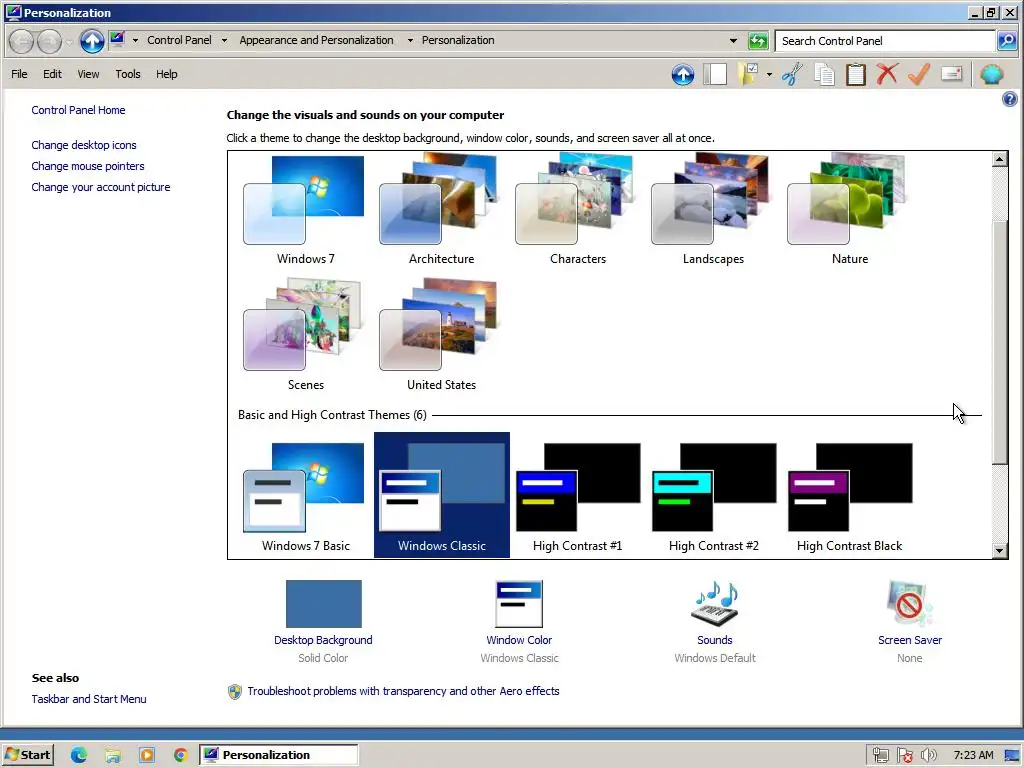
Task: Select the Windows 7 Basic theme
Action: point(306,496)
